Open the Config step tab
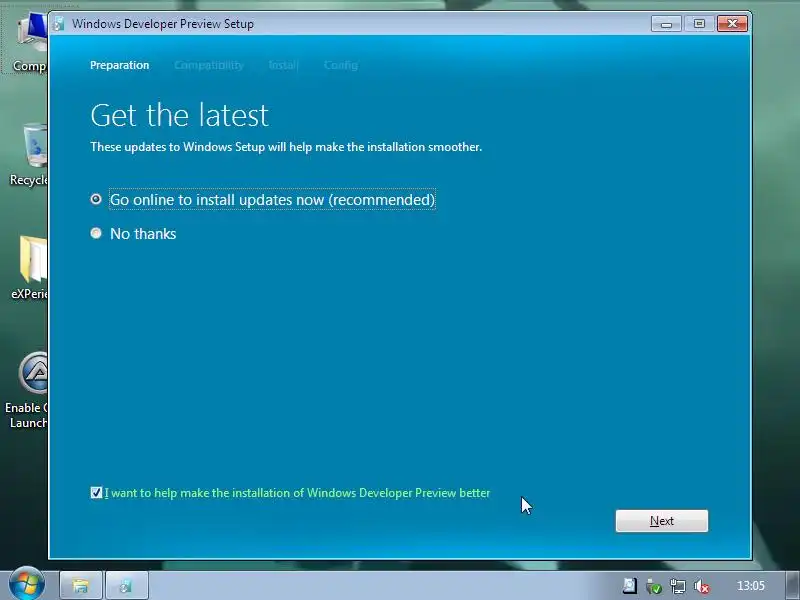800x600 pixels. click(340, 65)
